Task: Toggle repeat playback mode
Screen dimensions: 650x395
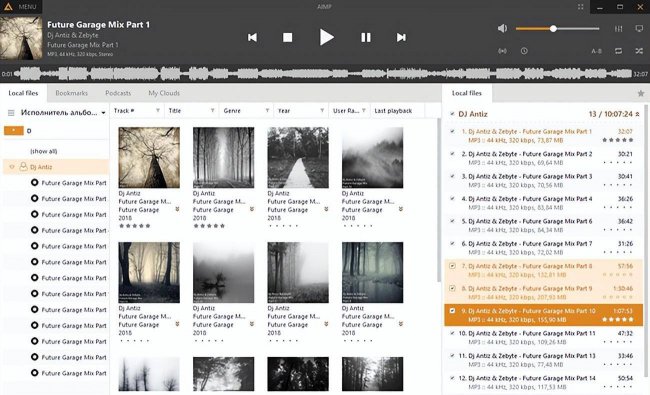Action: tap(618, 51)
